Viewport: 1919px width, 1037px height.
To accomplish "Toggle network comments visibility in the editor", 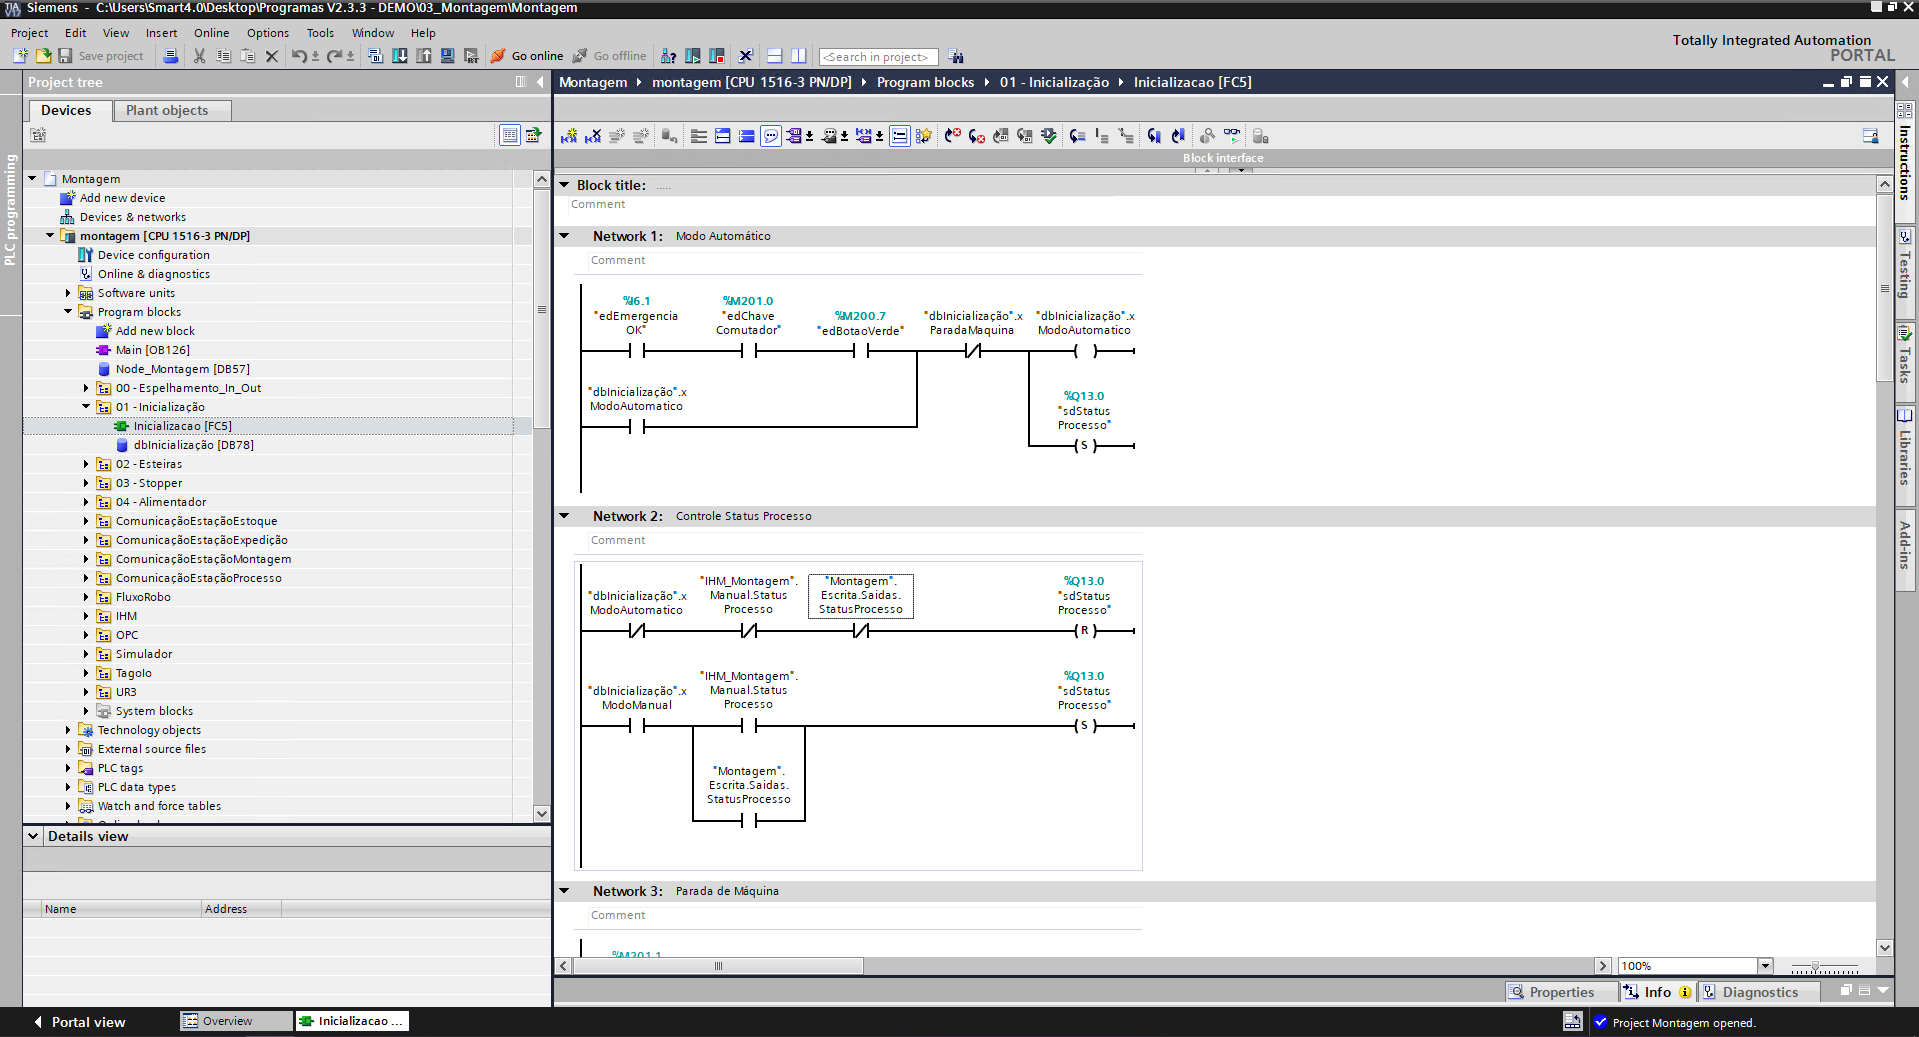I will click(x=770, y=135).
